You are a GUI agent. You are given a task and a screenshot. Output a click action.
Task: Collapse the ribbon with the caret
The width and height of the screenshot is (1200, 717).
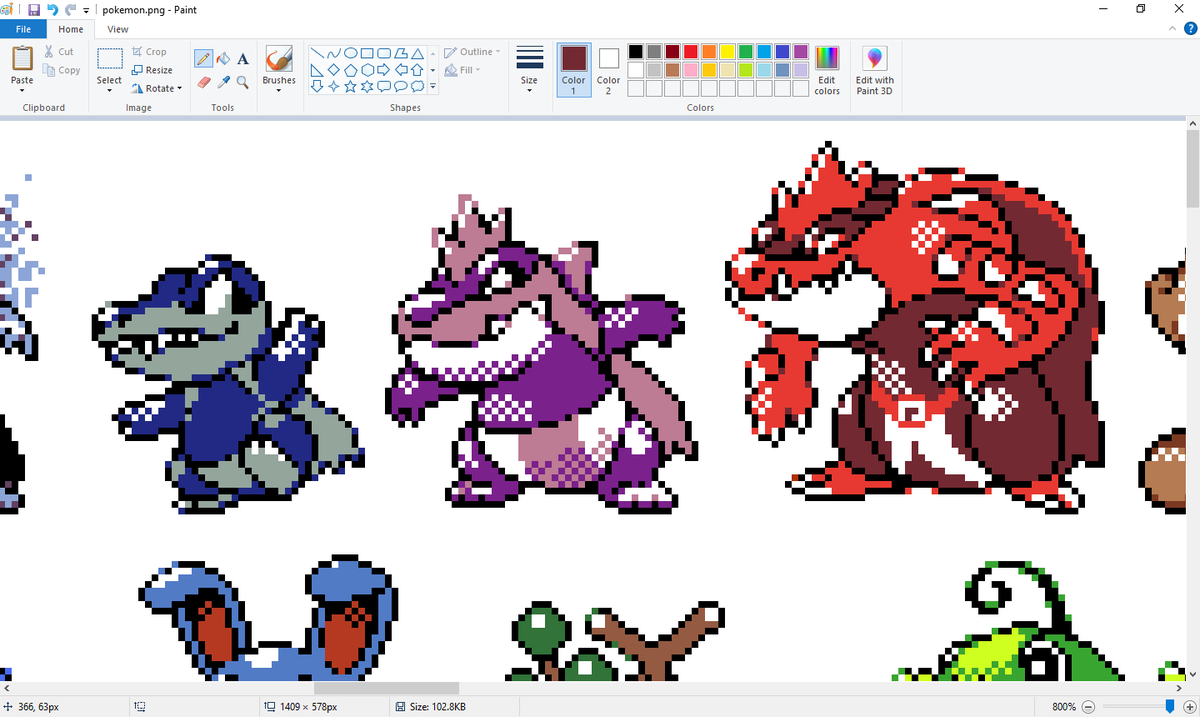(1174, 30)
